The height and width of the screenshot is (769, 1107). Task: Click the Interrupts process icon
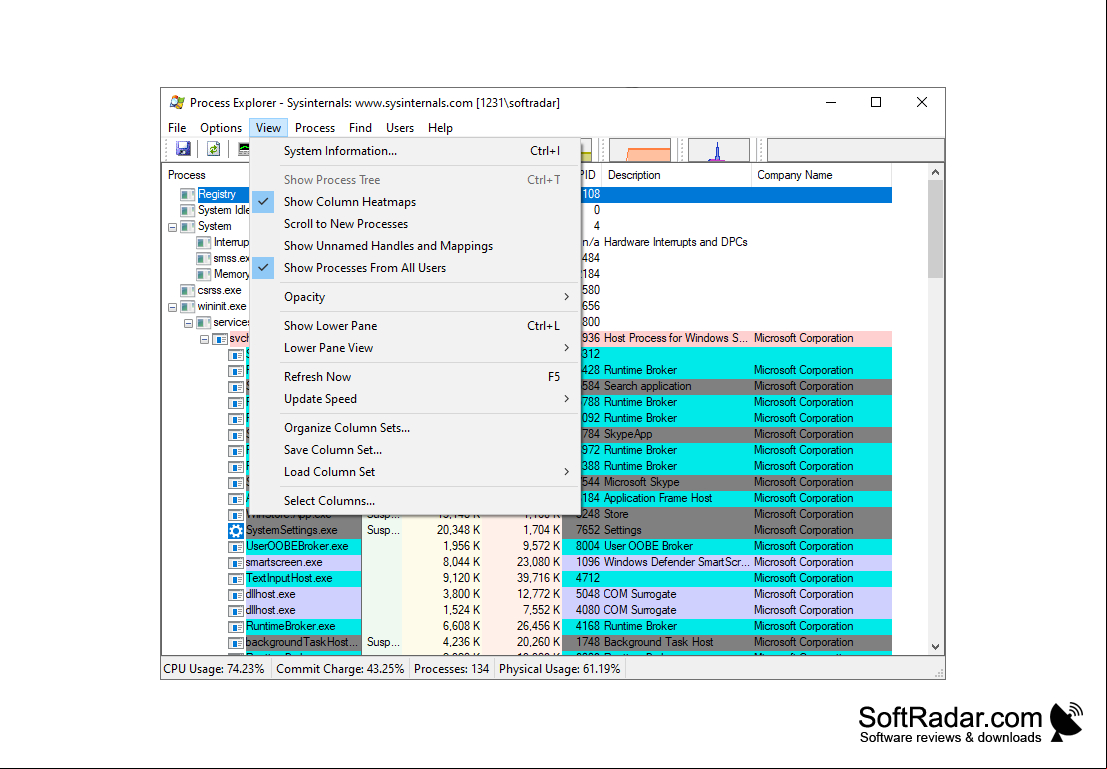coord(203,242)
